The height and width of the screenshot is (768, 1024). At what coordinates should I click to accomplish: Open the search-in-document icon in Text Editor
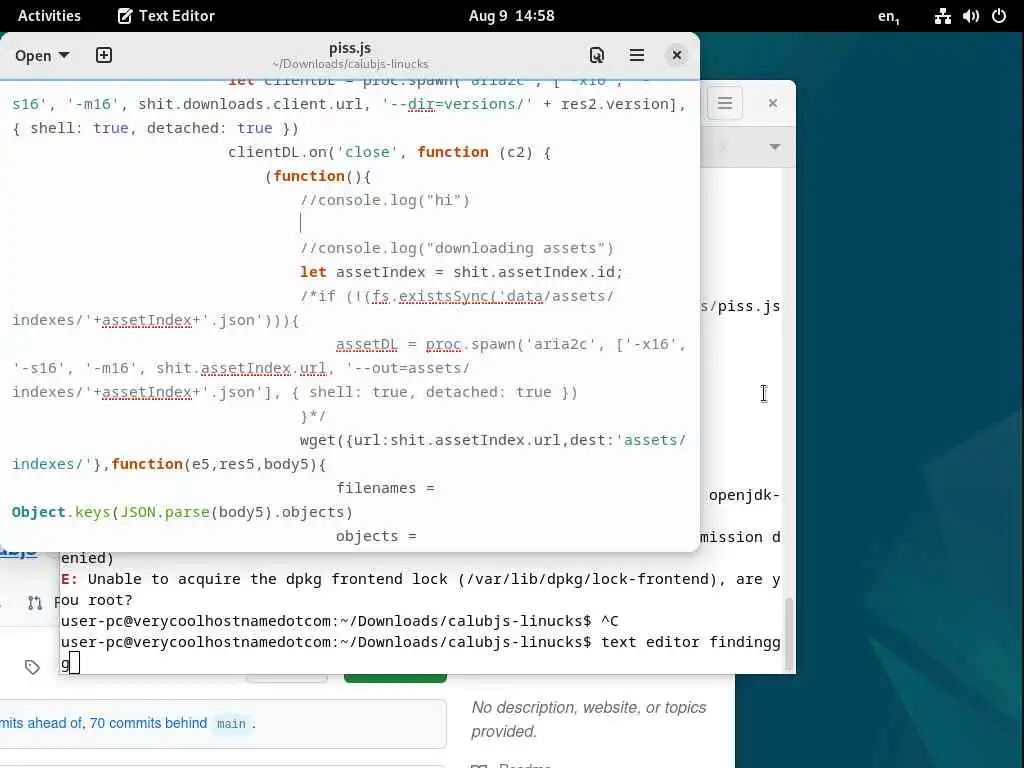click(596, 55)
